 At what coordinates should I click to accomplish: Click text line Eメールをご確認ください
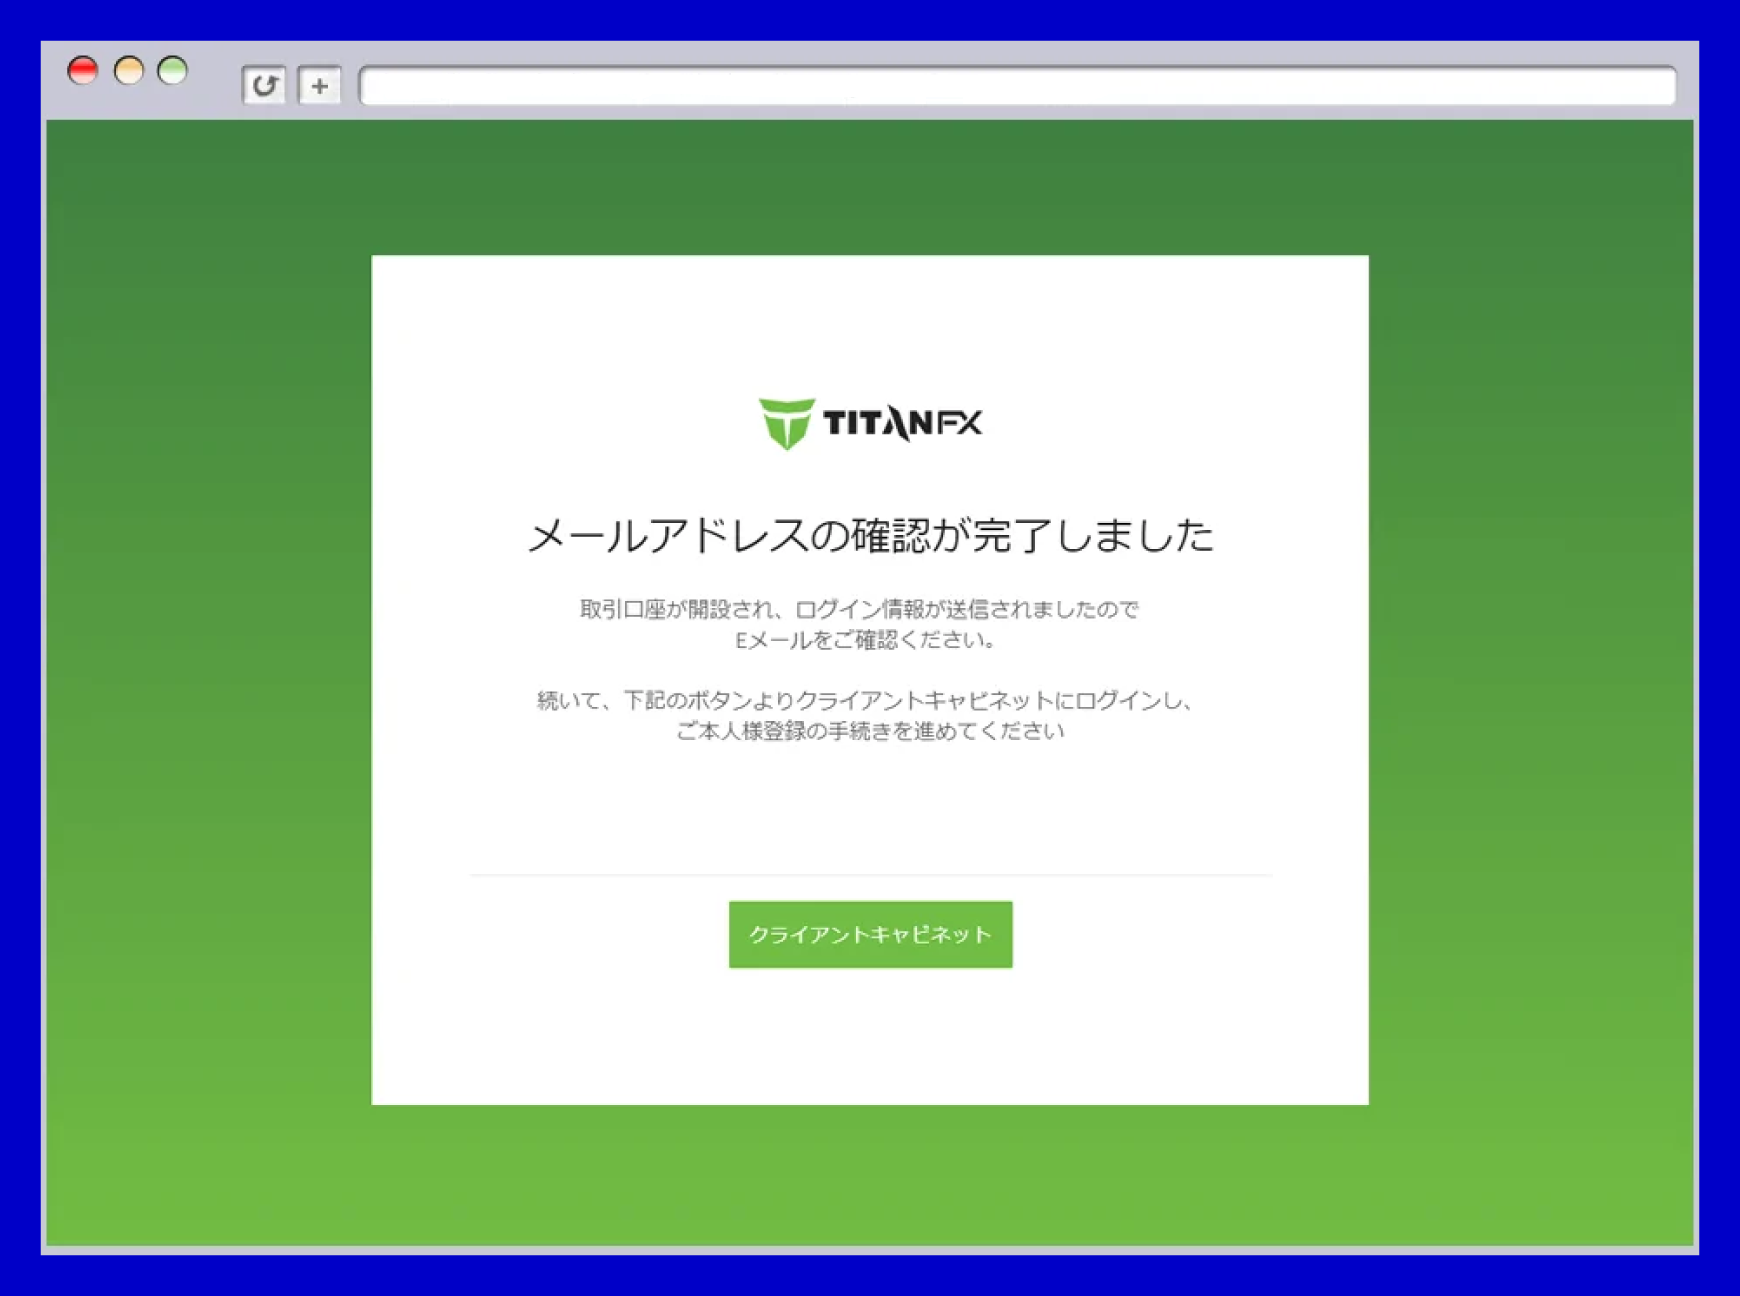[x=866, y=640]
